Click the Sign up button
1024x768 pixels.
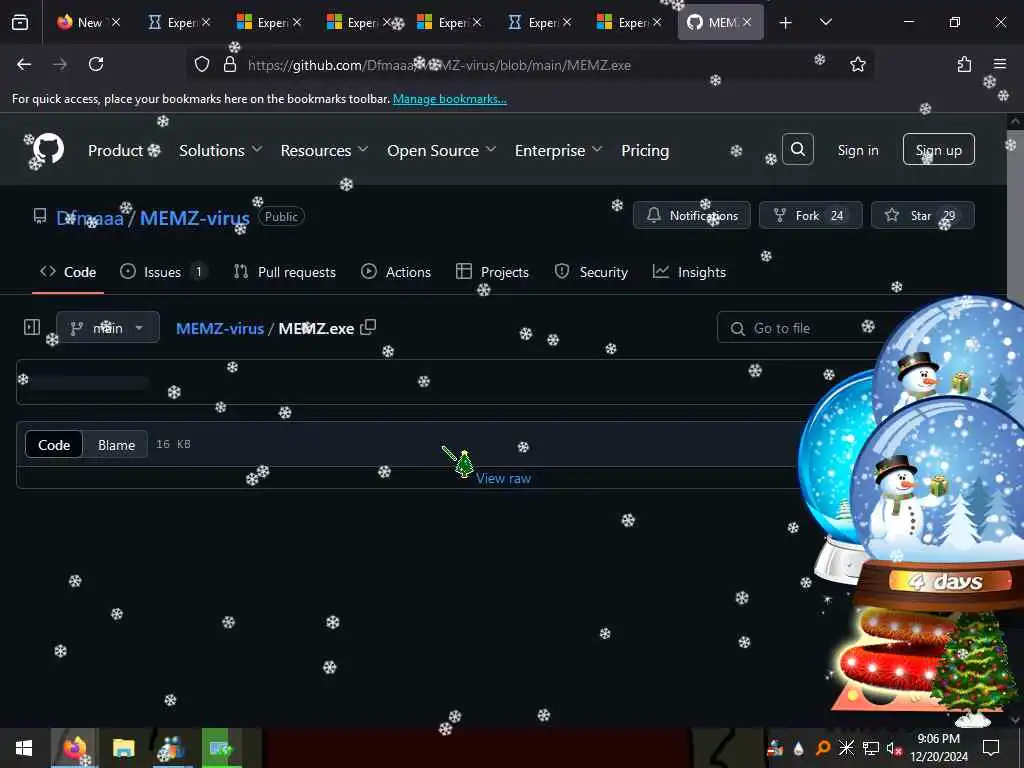click(x=938, y=150)
